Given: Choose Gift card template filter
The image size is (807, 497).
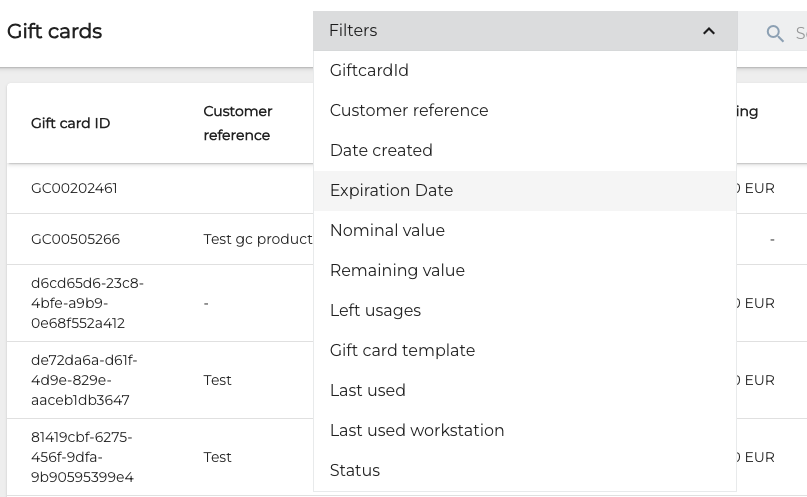Looking at the screenshot, I should [402, 351].
